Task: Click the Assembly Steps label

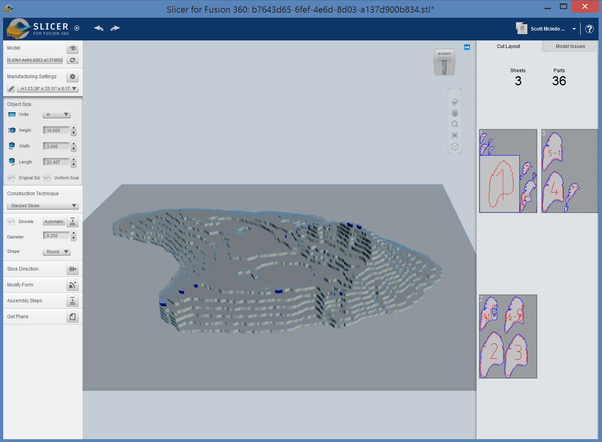Action: point(25,300)
